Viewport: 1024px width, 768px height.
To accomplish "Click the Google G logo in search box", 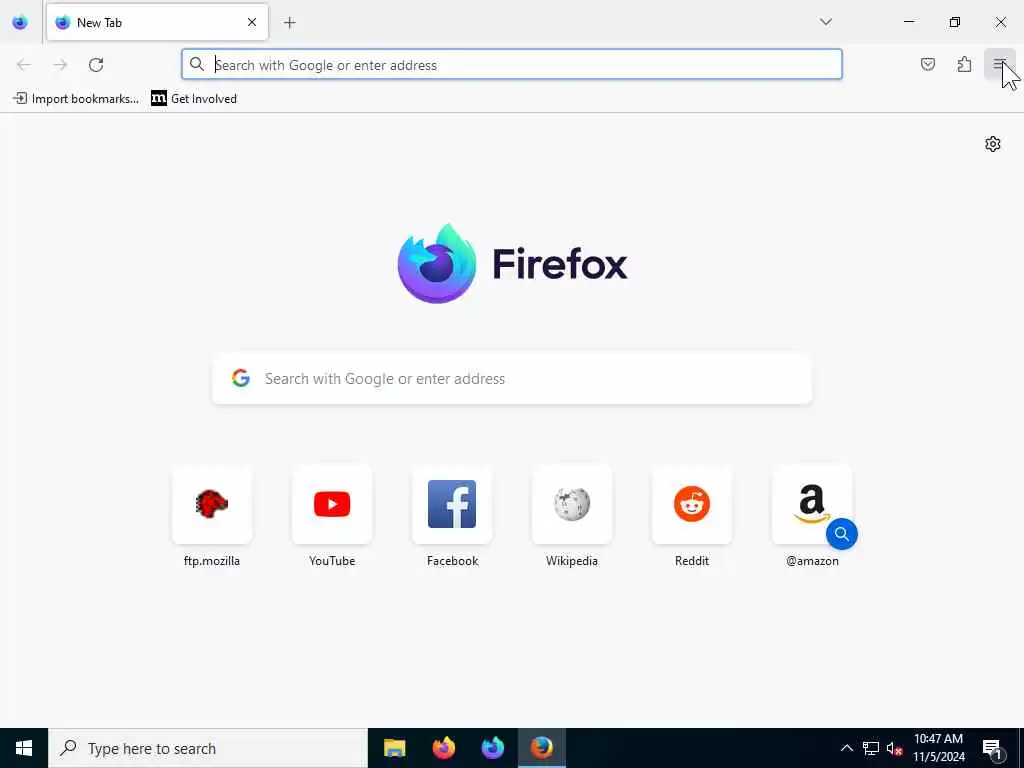I will pos(241,378).
